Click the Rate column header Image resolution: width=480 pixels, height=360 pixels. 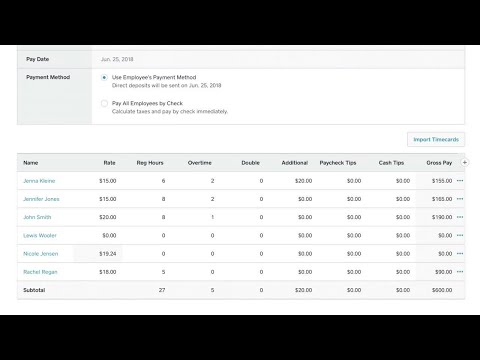(109, 163)
